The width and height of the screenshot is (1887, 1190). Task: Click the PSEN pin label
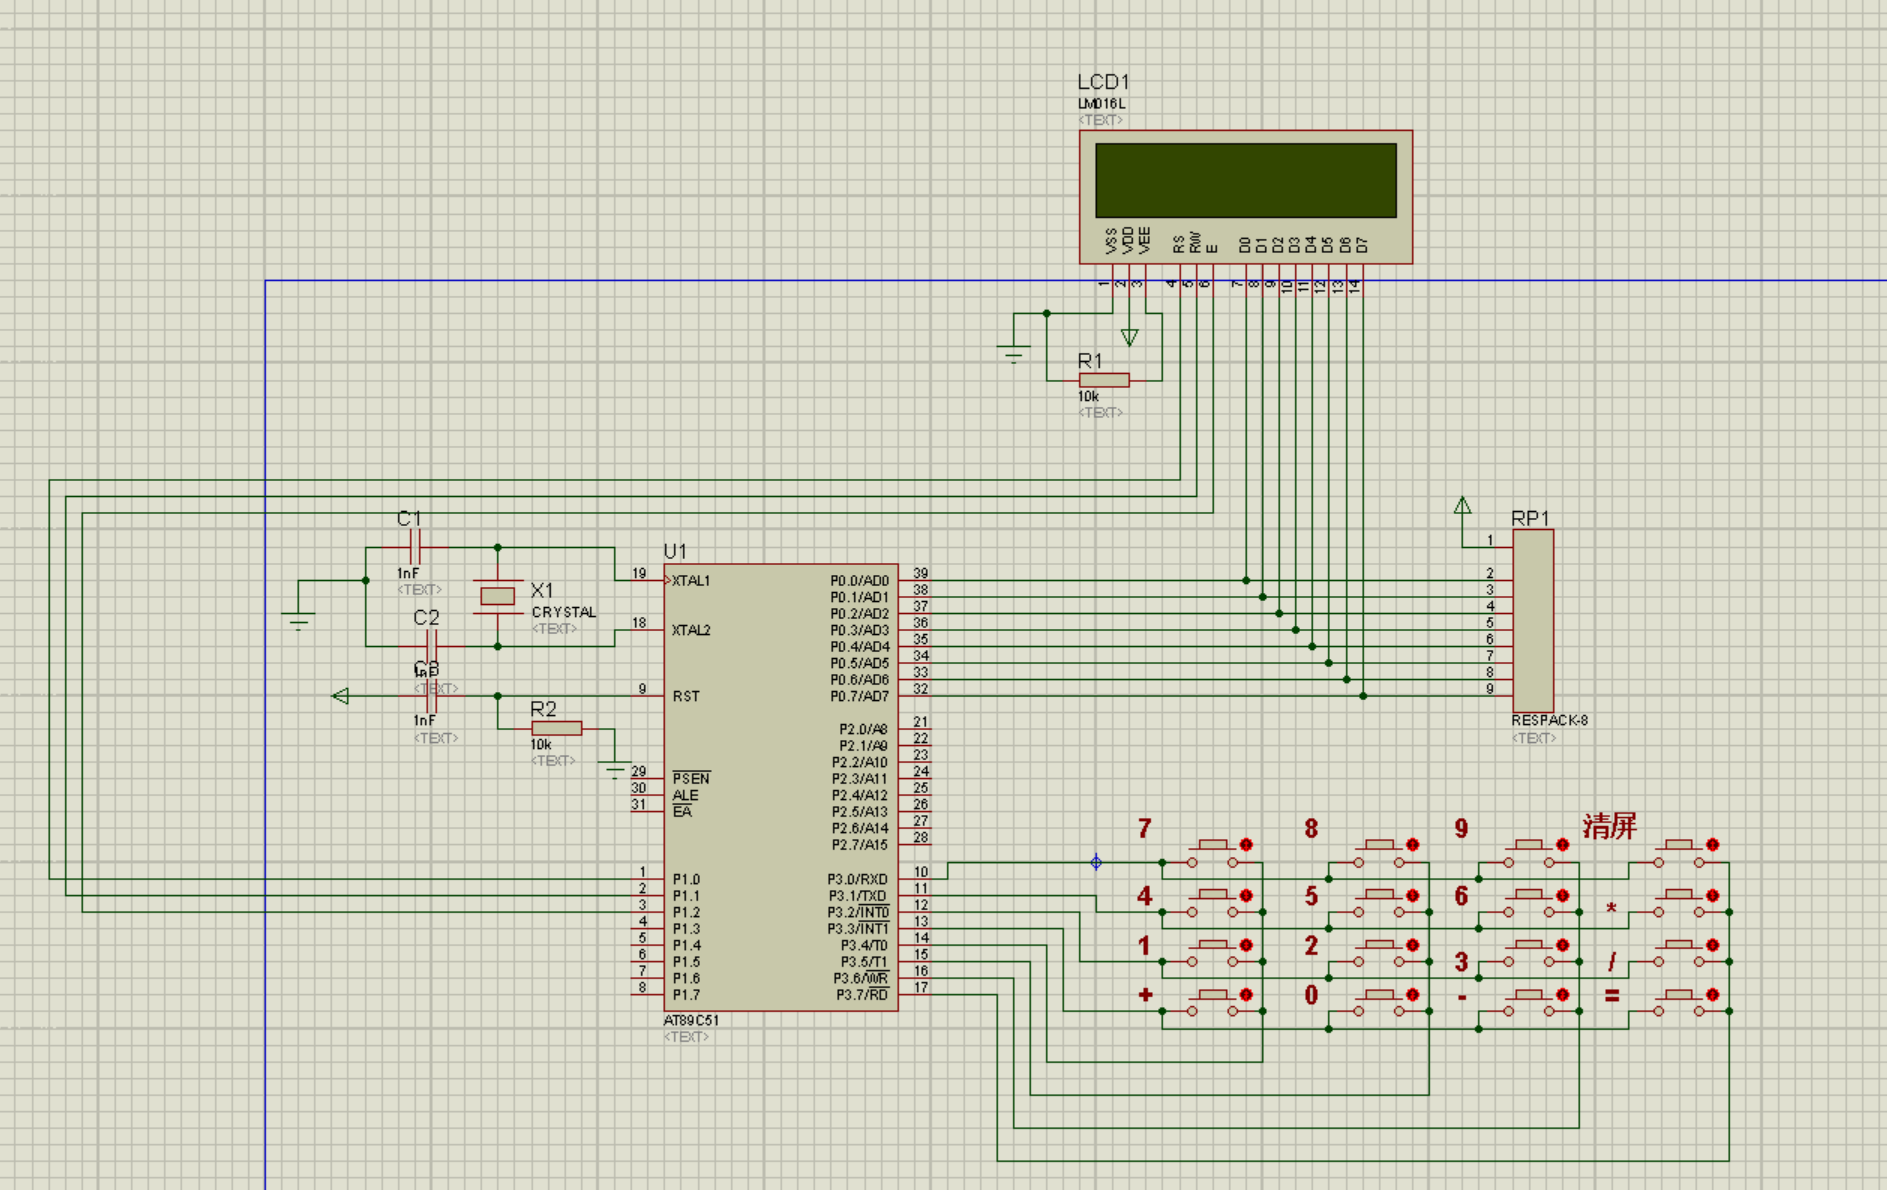pyautogui.click(x=691, y=778)
